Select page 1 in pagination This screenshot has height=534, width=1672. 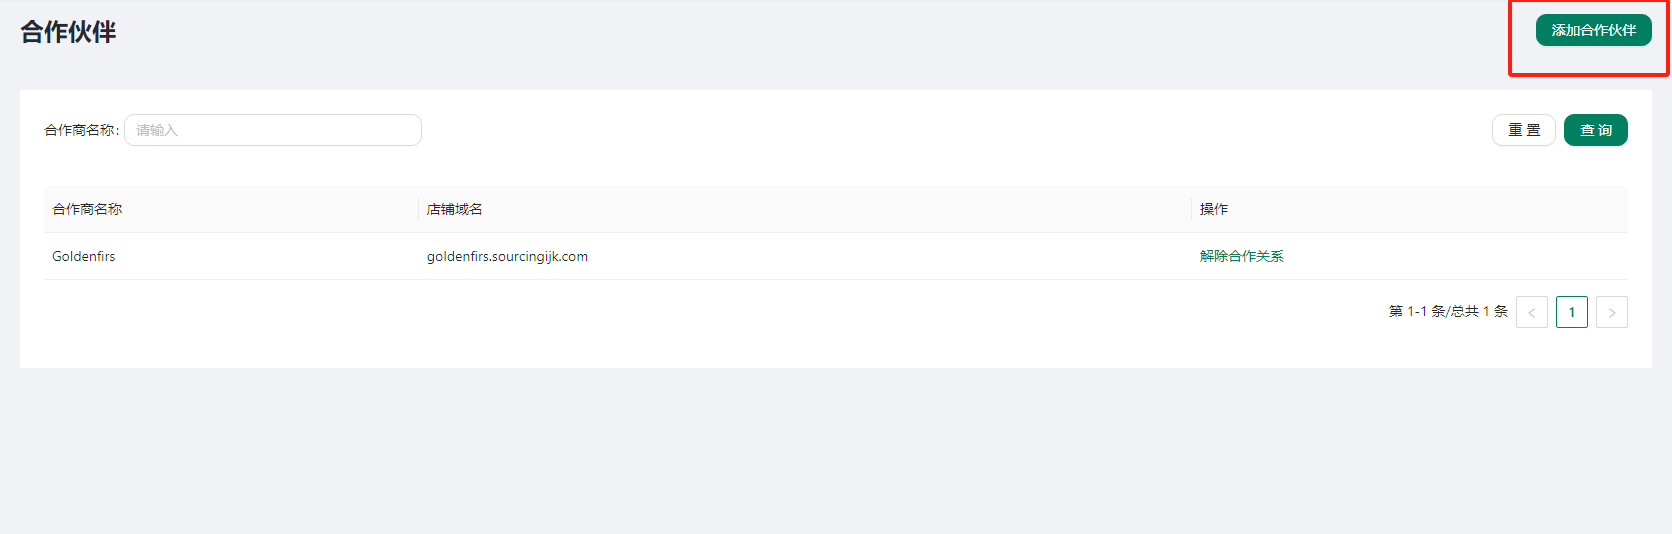point(1571,312)
